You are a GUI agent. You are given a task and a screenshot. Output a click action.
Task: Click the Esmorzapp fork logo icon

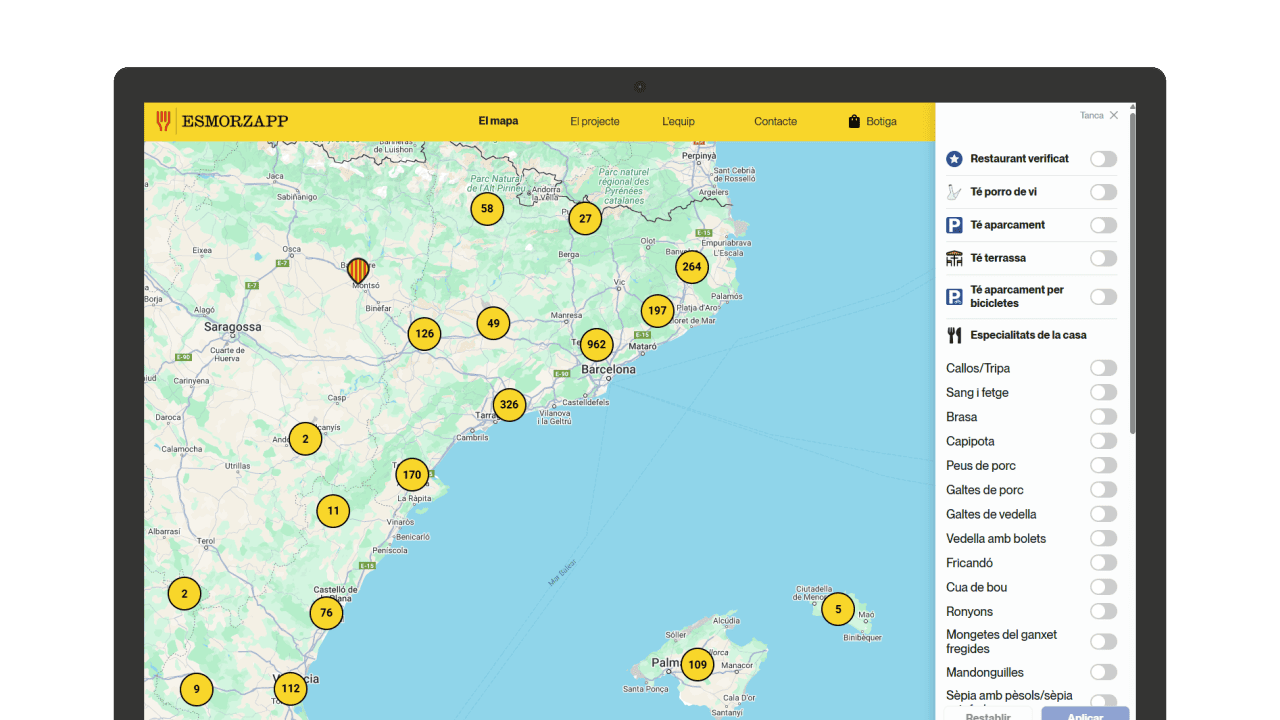pos(164,121)
